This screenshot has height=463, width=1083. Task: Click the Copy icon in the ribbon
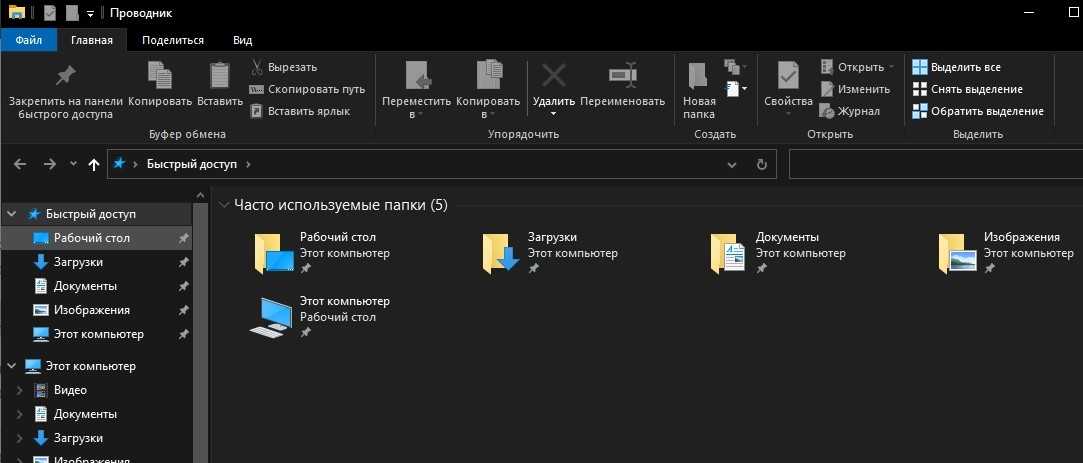click(x=159, y=76)
